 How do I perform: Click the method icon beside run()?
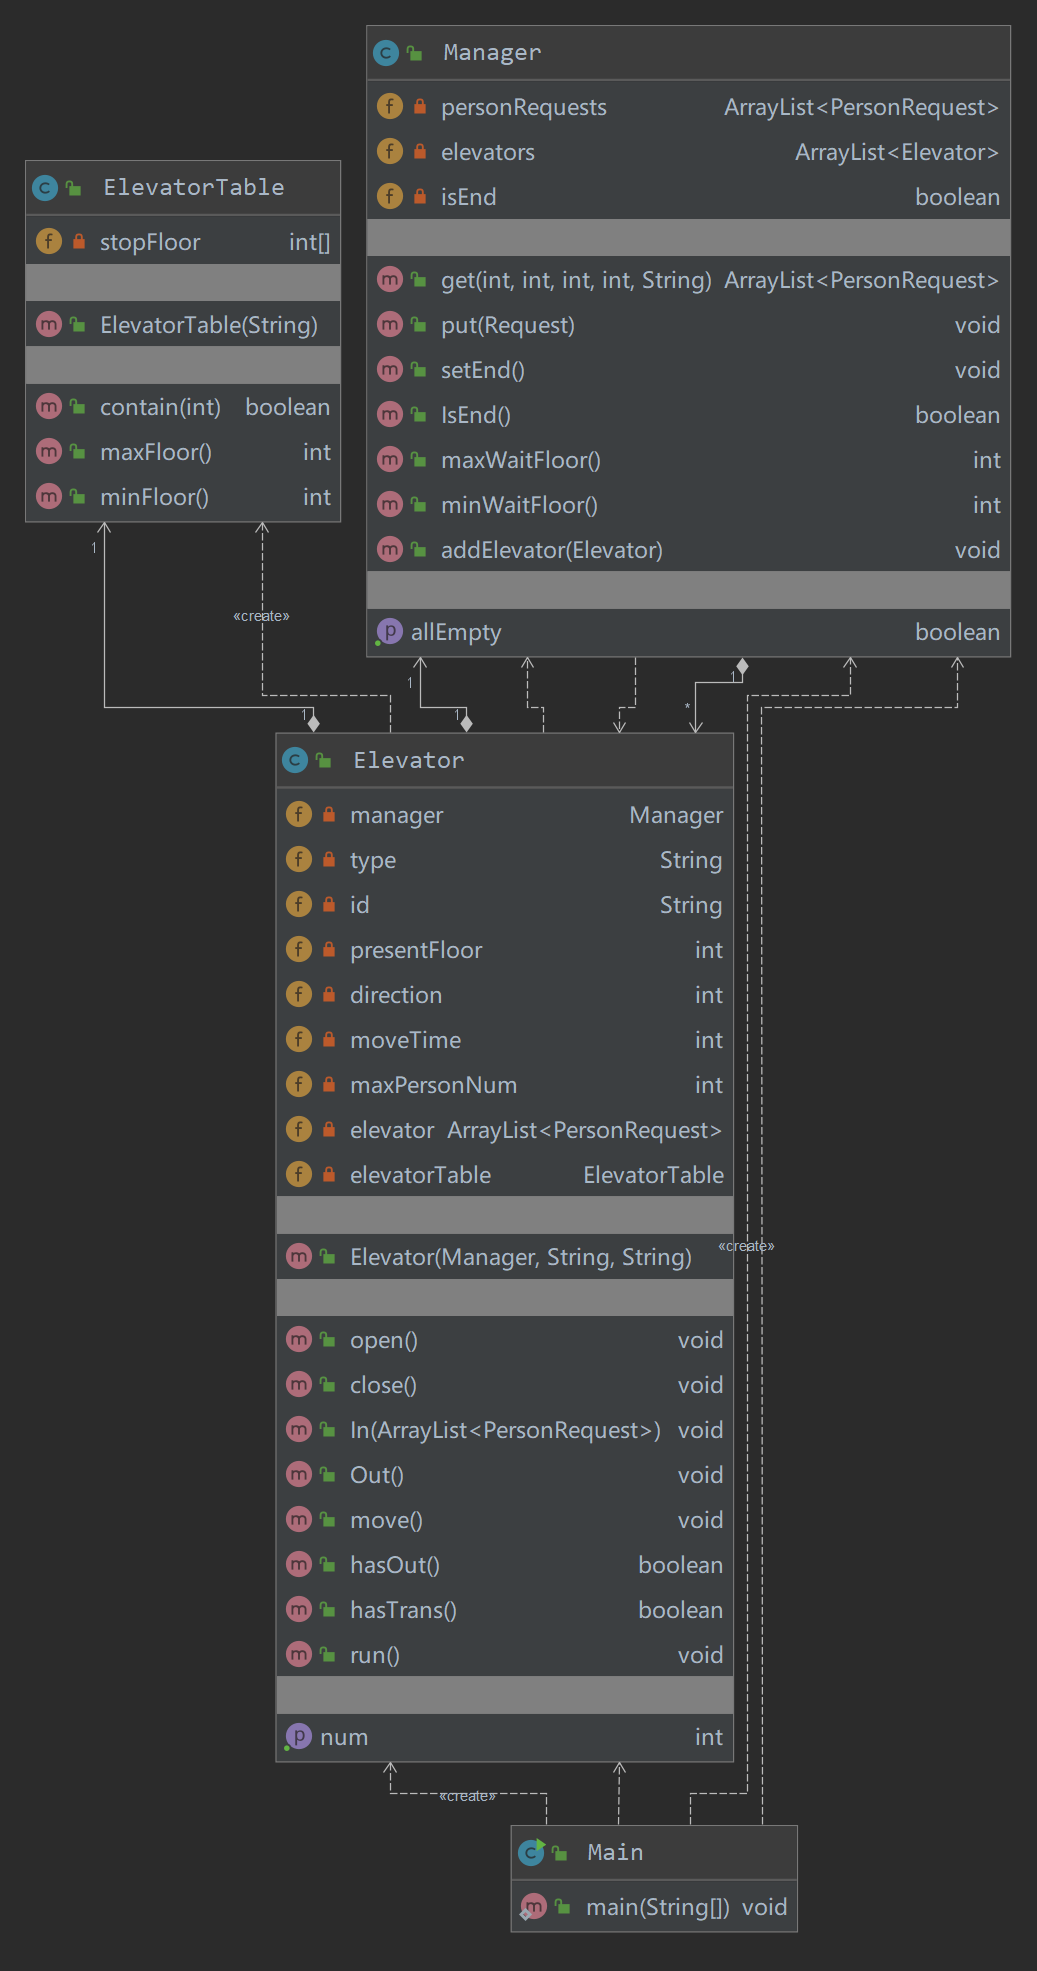(299, 1654)
